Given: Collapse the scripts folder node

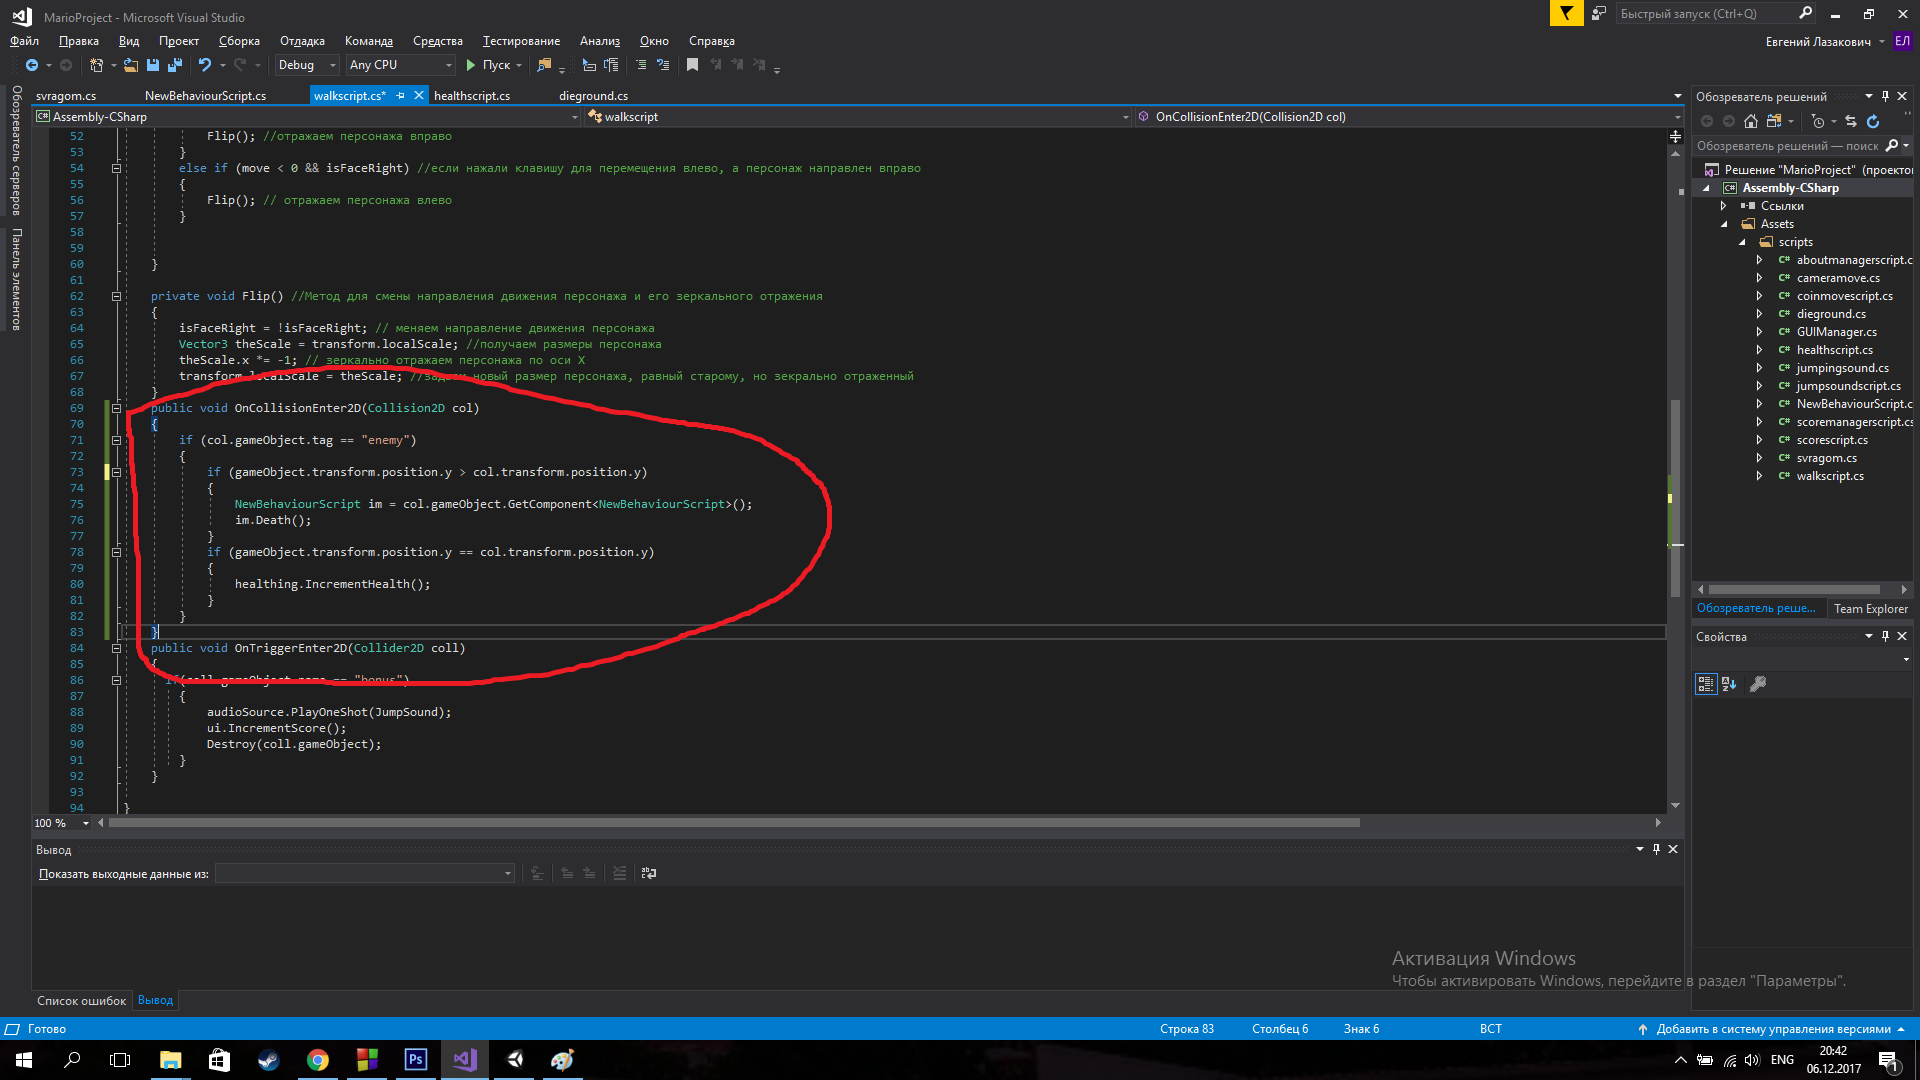Looking at the screenshot, I should point(1742,242).
